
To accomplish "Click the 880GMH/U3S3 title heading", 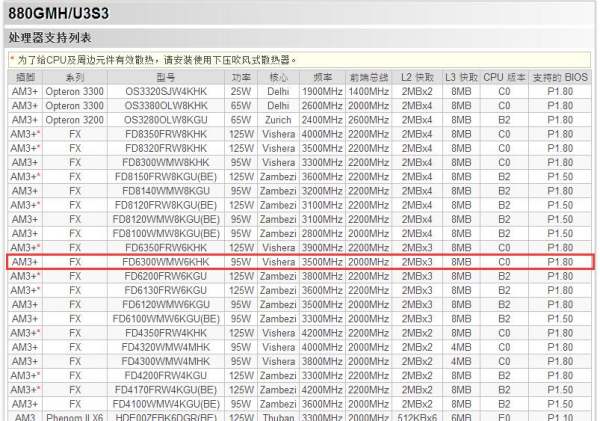I will point(59,14).
